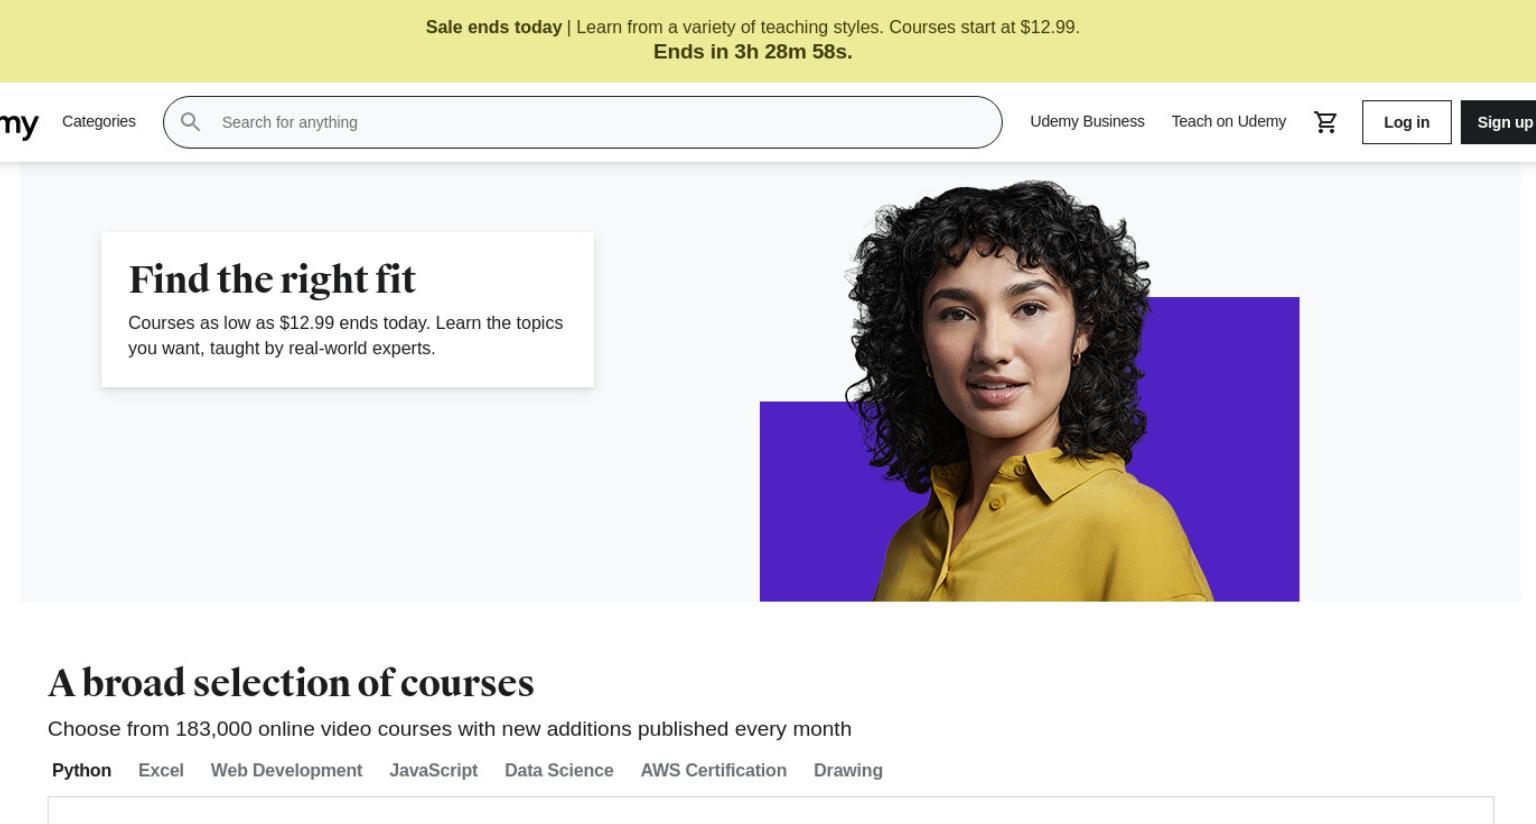Click the hero image of the woman
The width and height of the screenshot is (1536, 824).
(x=1029, y=390)
